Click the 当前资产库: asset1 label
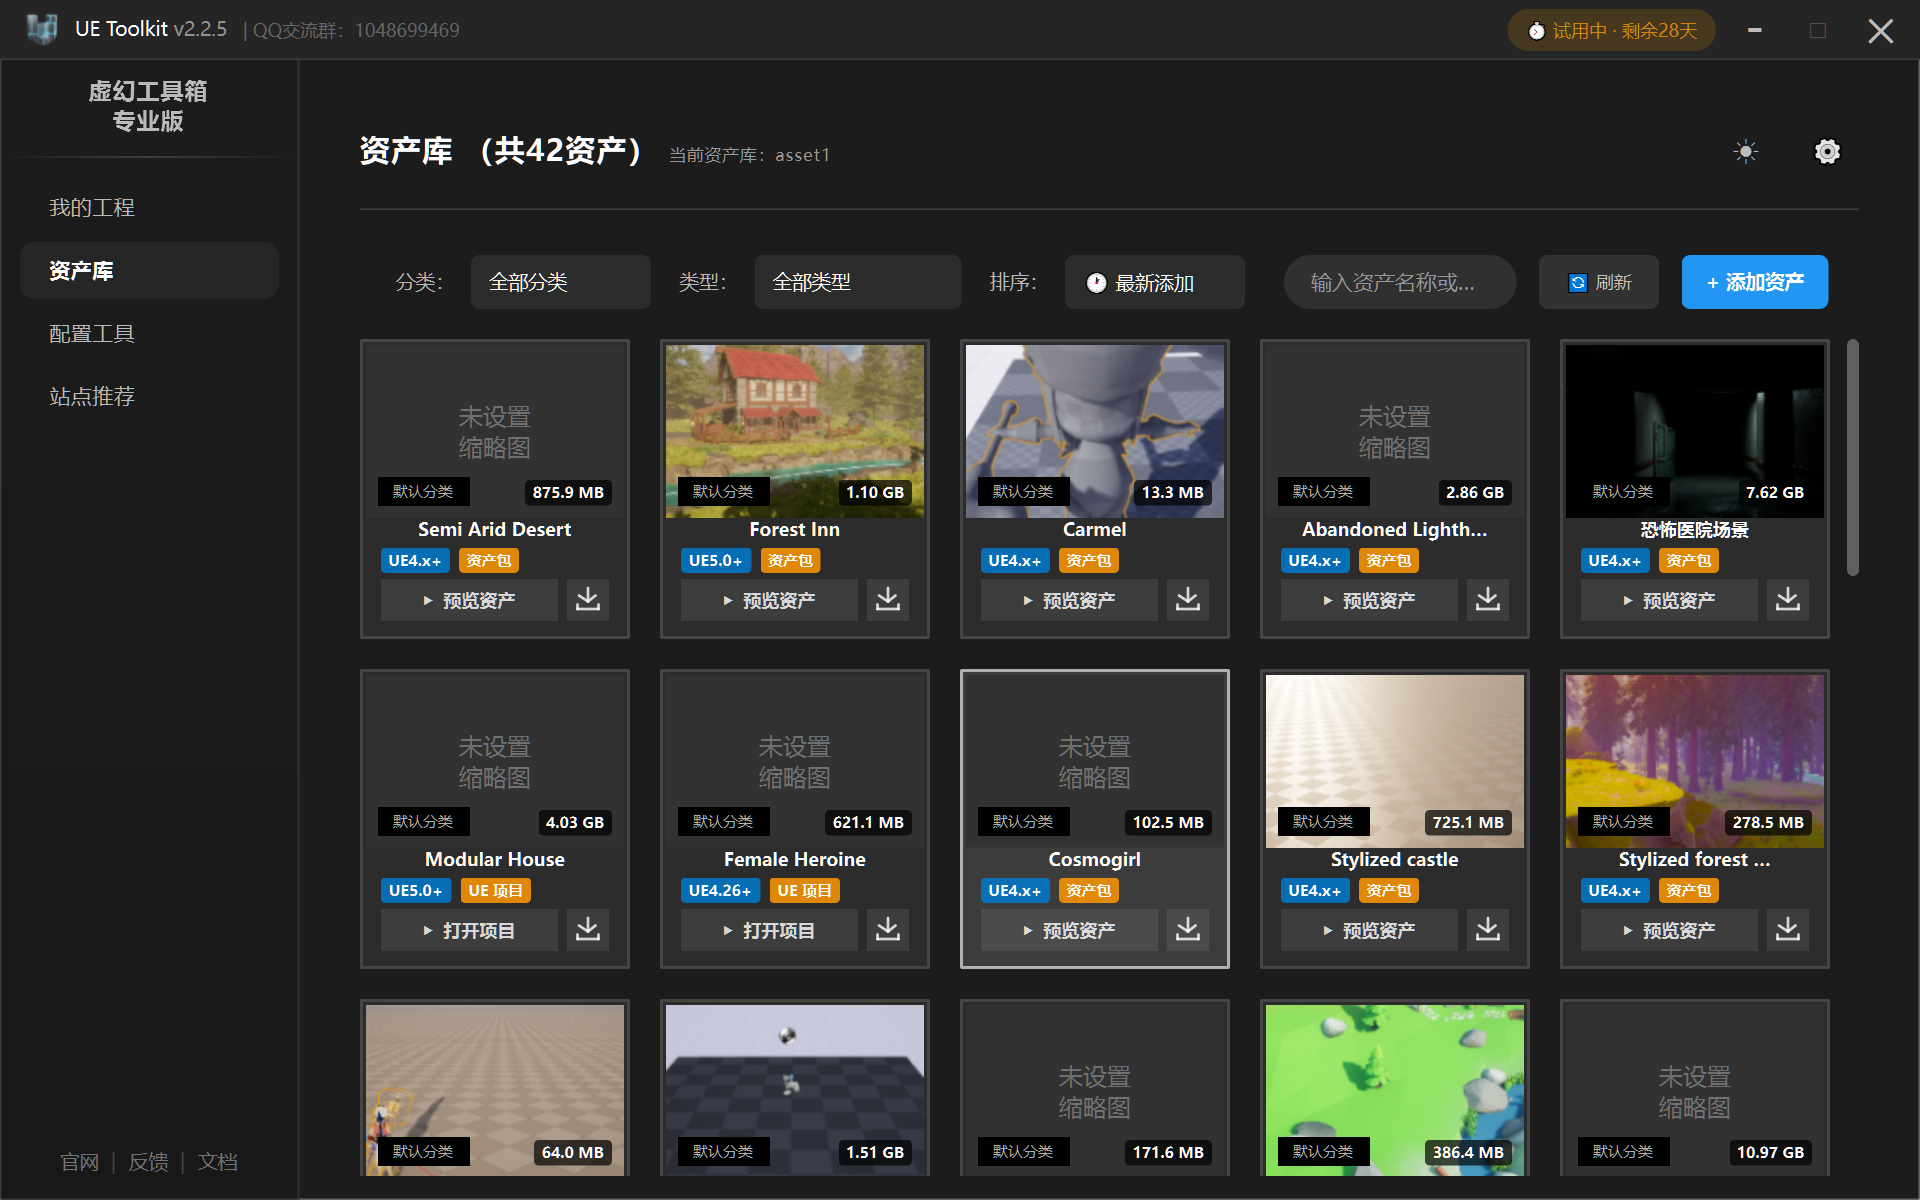 [749, 155]
